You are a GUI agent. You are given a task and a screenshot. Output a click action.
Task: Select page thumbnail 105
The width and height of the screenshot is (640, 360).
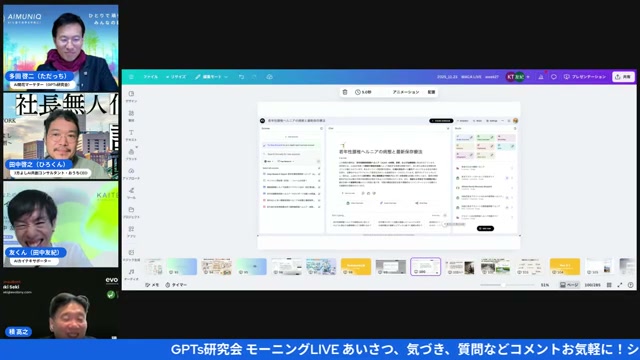(x=600, y=267)
